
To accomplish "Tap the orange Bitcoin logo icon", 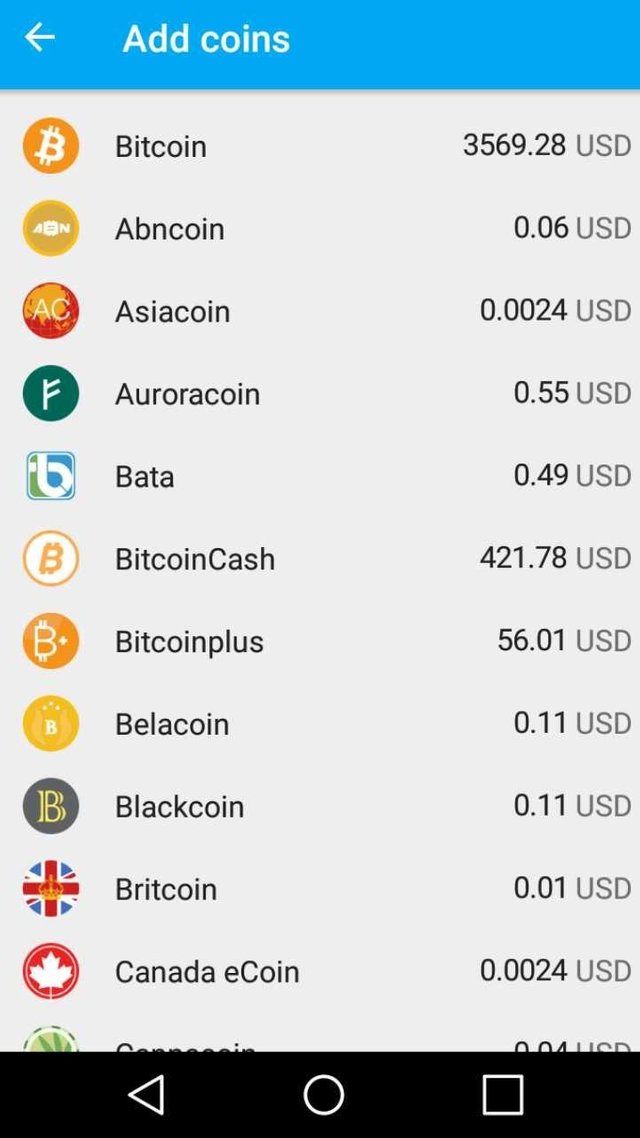I will point(51,146).
